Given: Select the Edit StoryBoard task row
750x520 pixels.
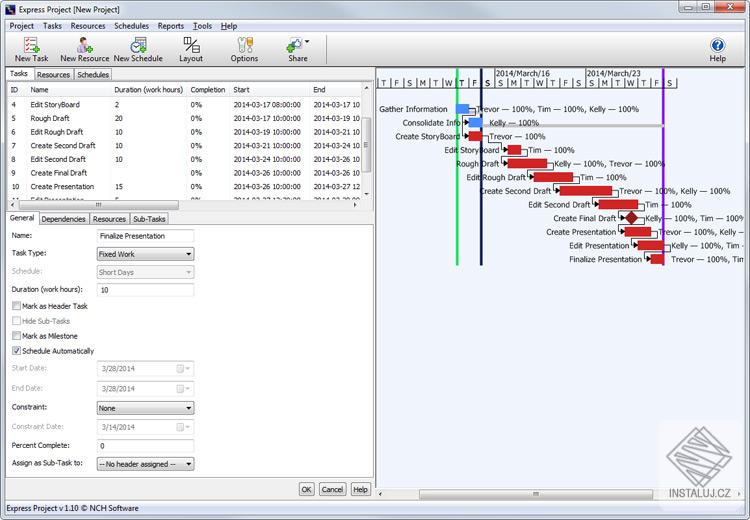Looking at the screenshot, I should (x=185, y=104).
